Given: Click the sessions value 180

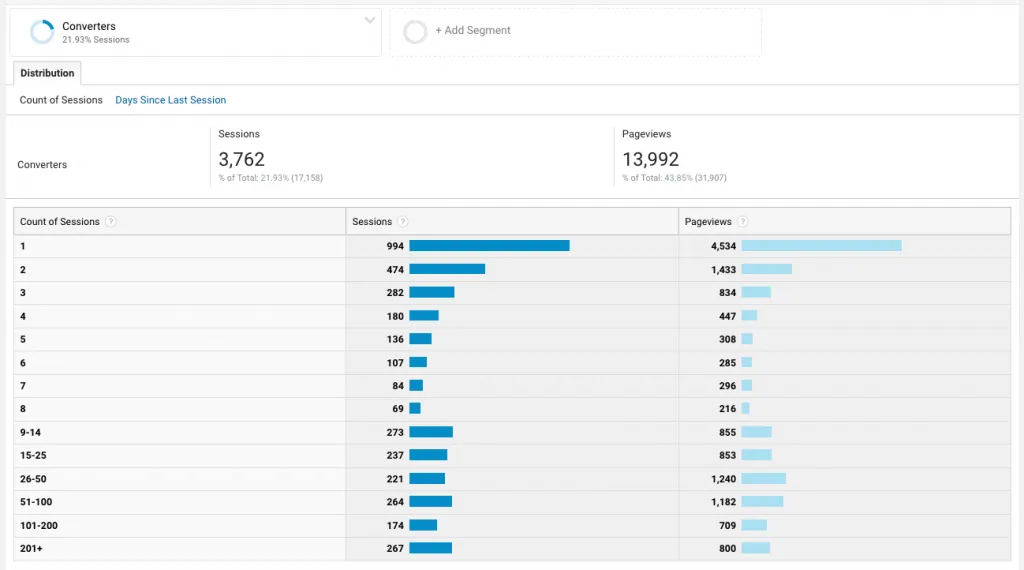Looking at the screenshot, I should point(395,316).
